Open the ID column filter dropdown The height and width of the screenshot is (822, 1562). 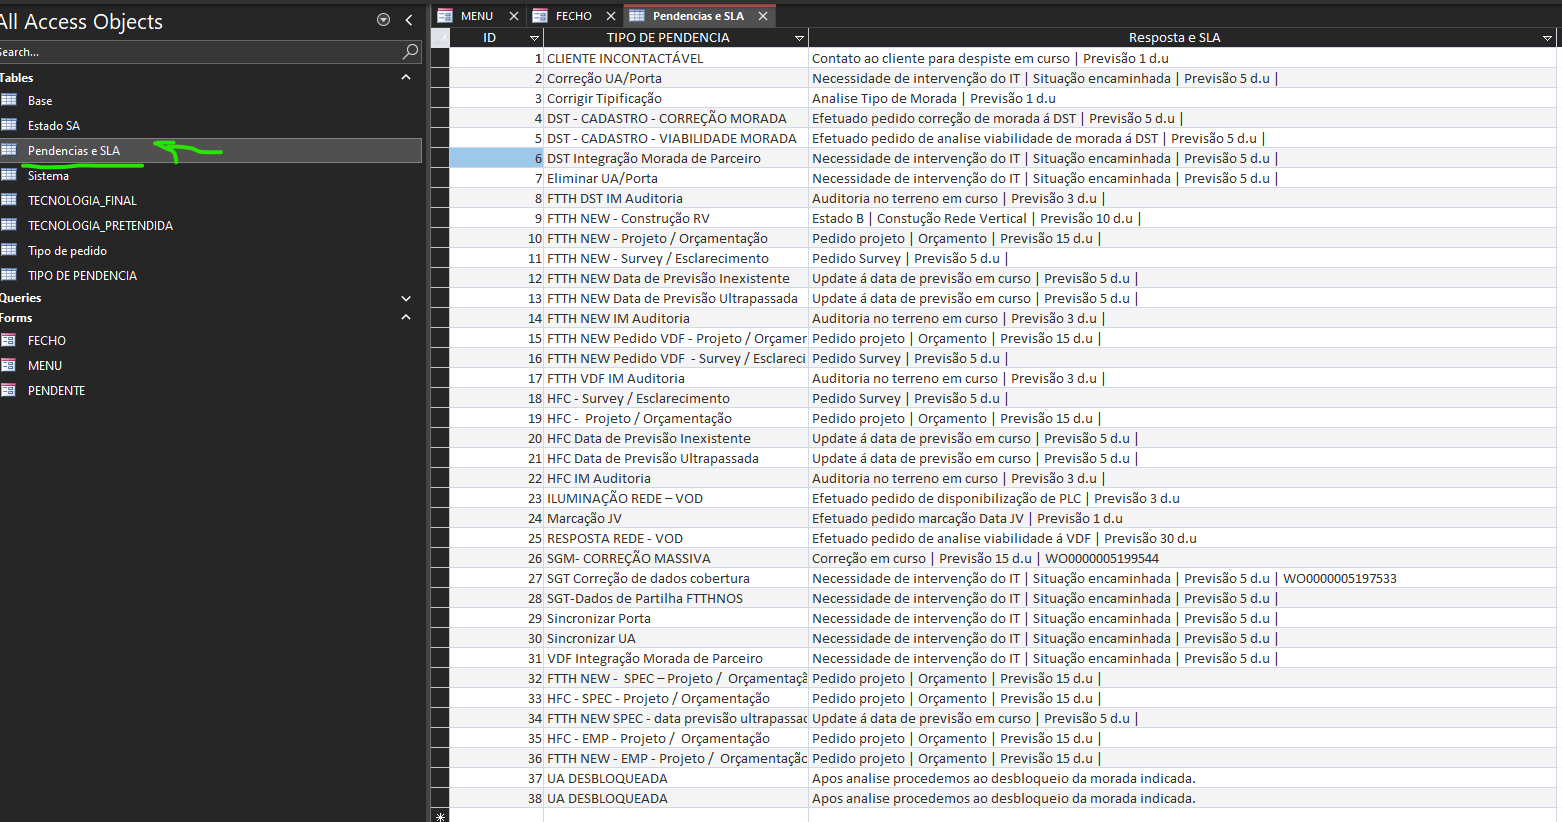click(x=534, y=38)
